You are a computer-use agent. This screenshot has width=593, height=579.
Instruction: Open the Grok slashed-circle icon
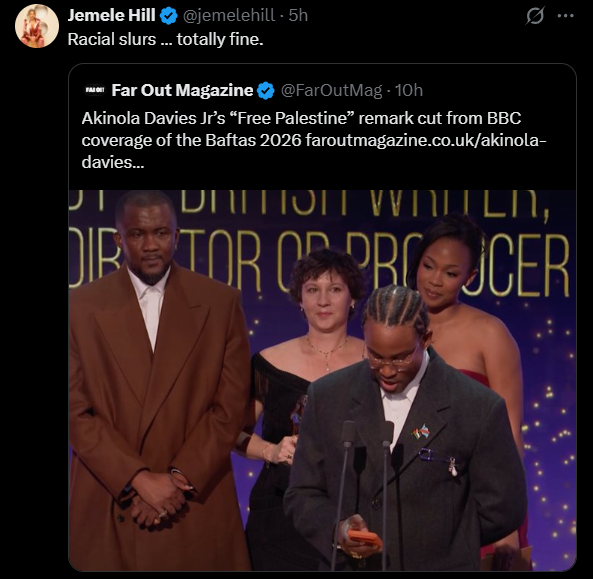click(535, 16)
